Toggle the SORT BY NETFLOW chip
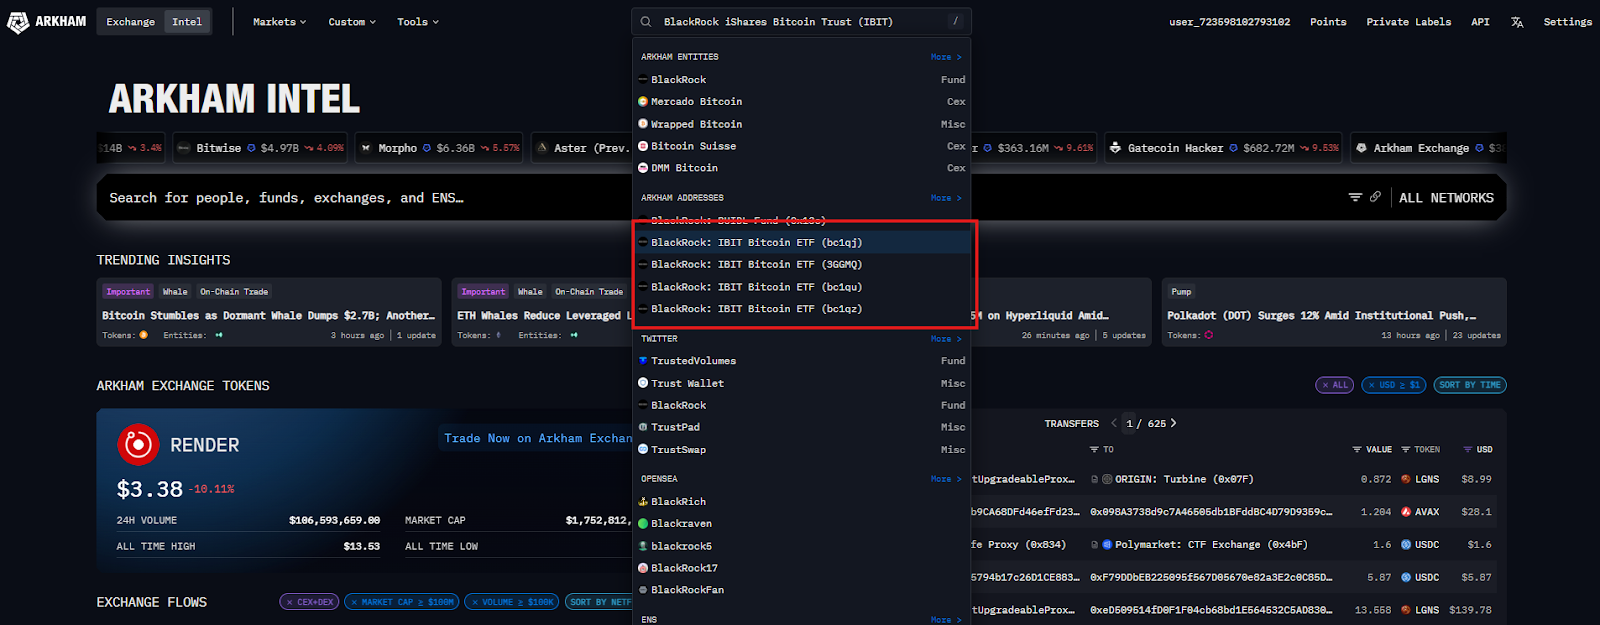Image resolution: width=1600 pixels, height=625 pixels. coord(600,602)
